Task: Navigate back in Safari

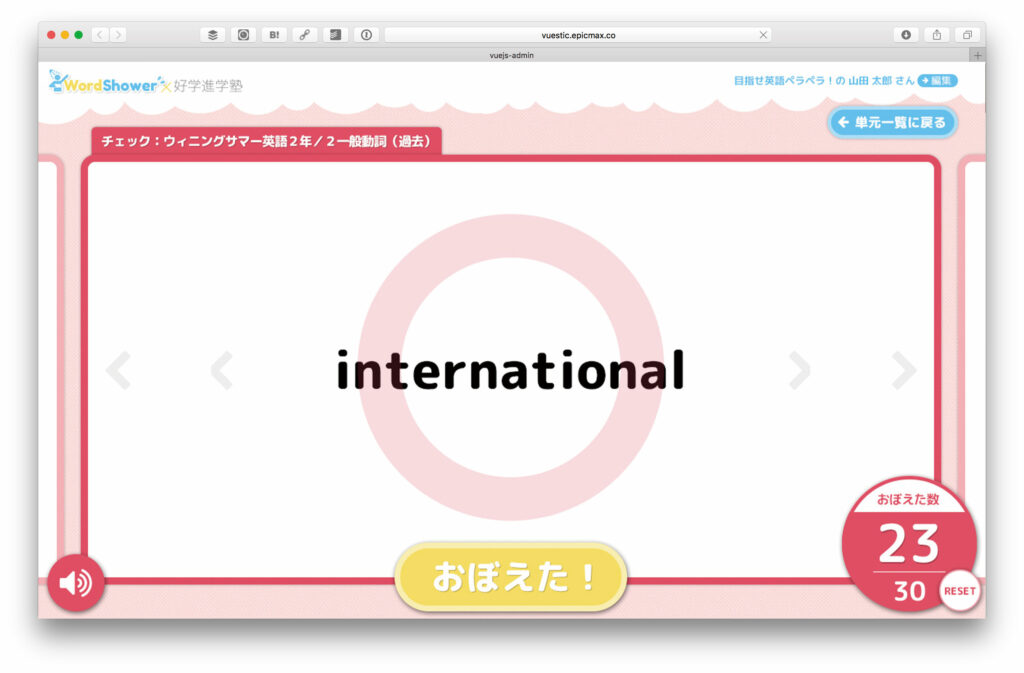Action: pyautogui.click(x=100, y=35)
